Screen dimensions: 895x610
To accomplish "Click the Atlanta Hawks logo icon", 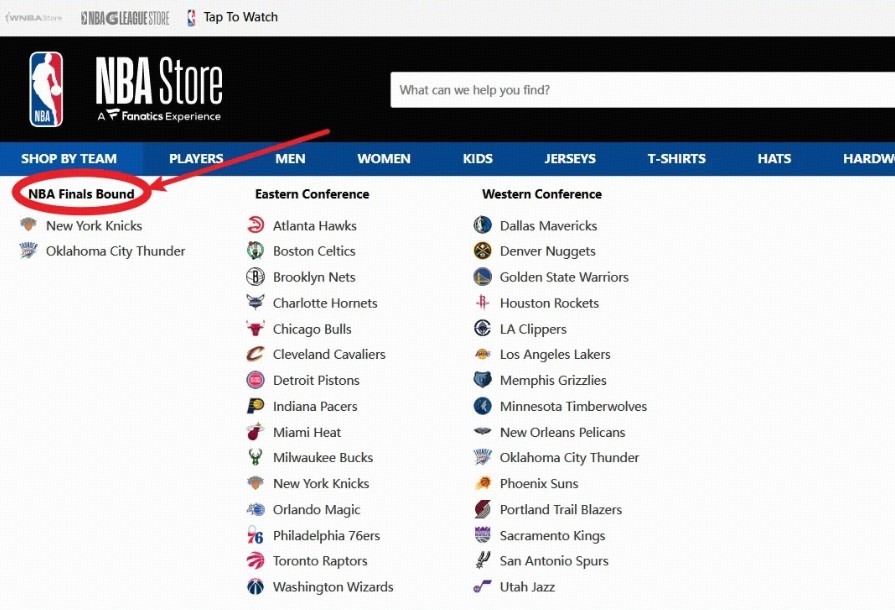I will tap(255, 225).
